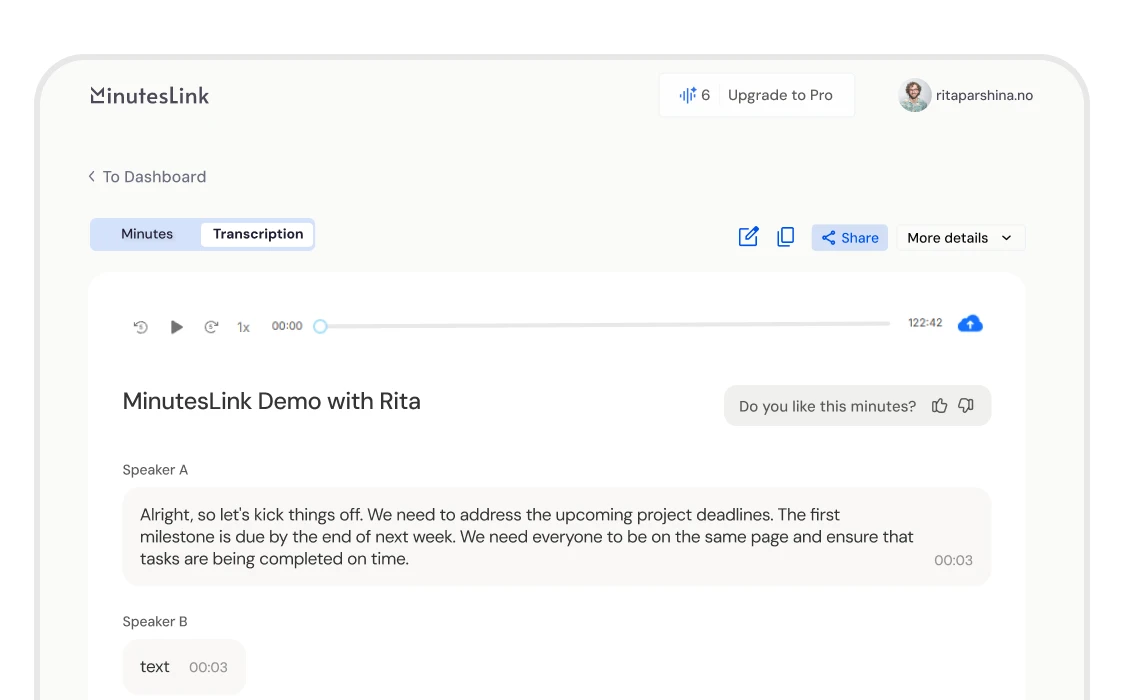
Task: Click the thumbs up feedback icon
Action: click(x=939, y=406)
